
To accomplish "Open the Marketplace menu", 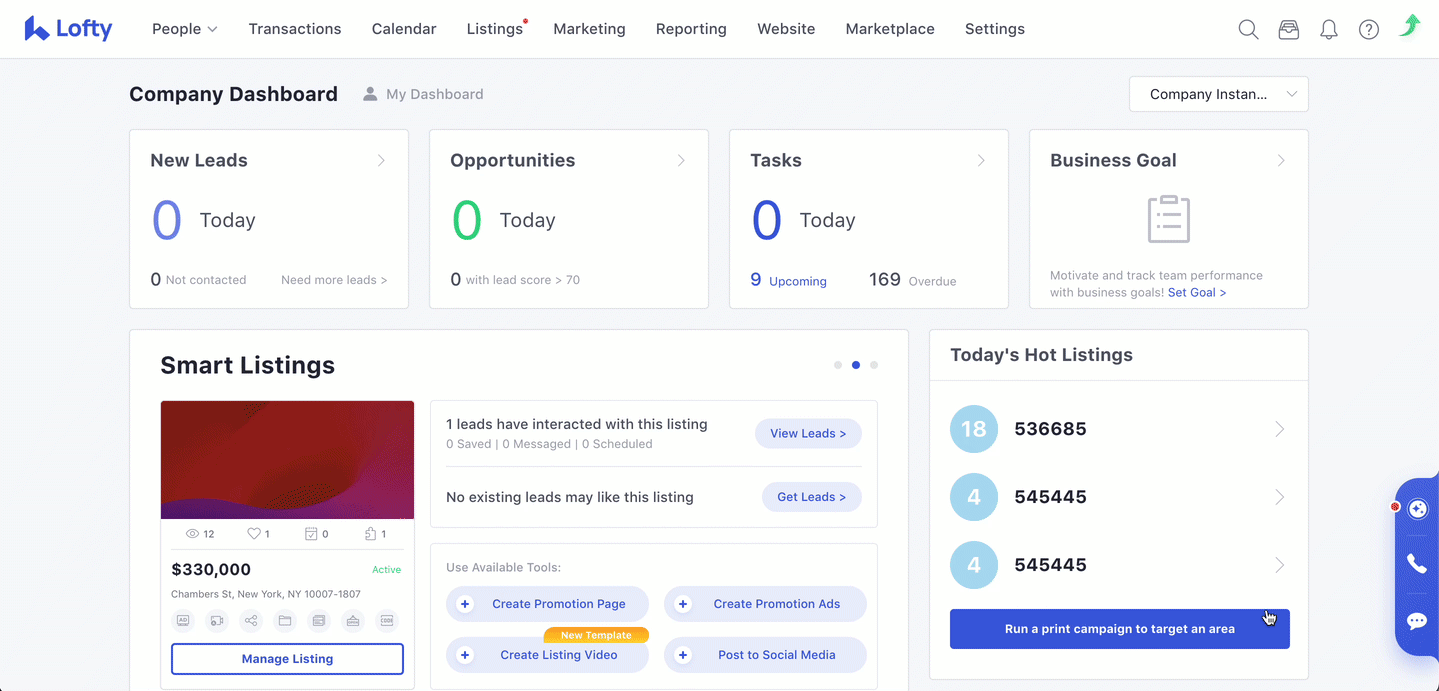I will pyautogui.click(x=890, y=29).
